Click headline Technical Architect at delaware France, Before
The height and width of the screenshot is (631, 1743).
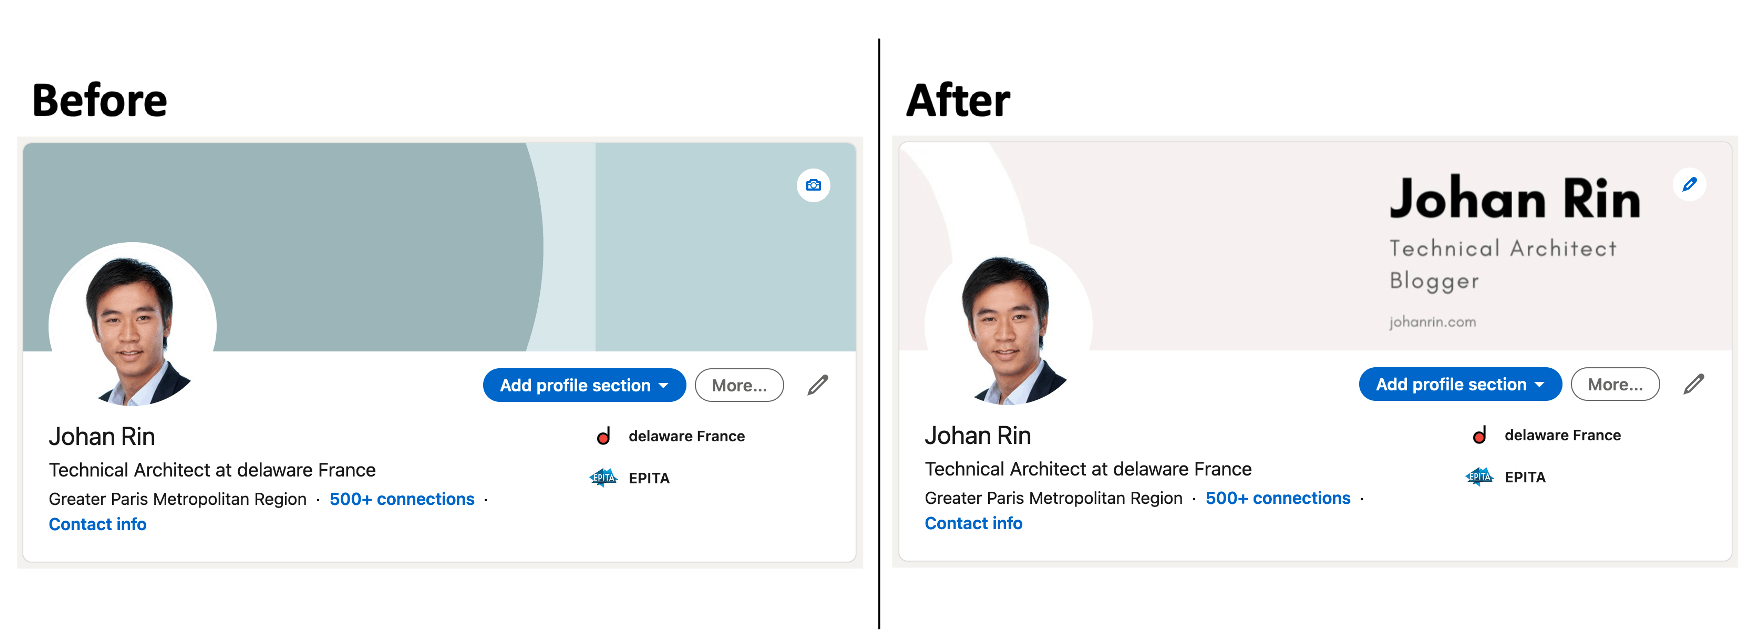[212, 470]
